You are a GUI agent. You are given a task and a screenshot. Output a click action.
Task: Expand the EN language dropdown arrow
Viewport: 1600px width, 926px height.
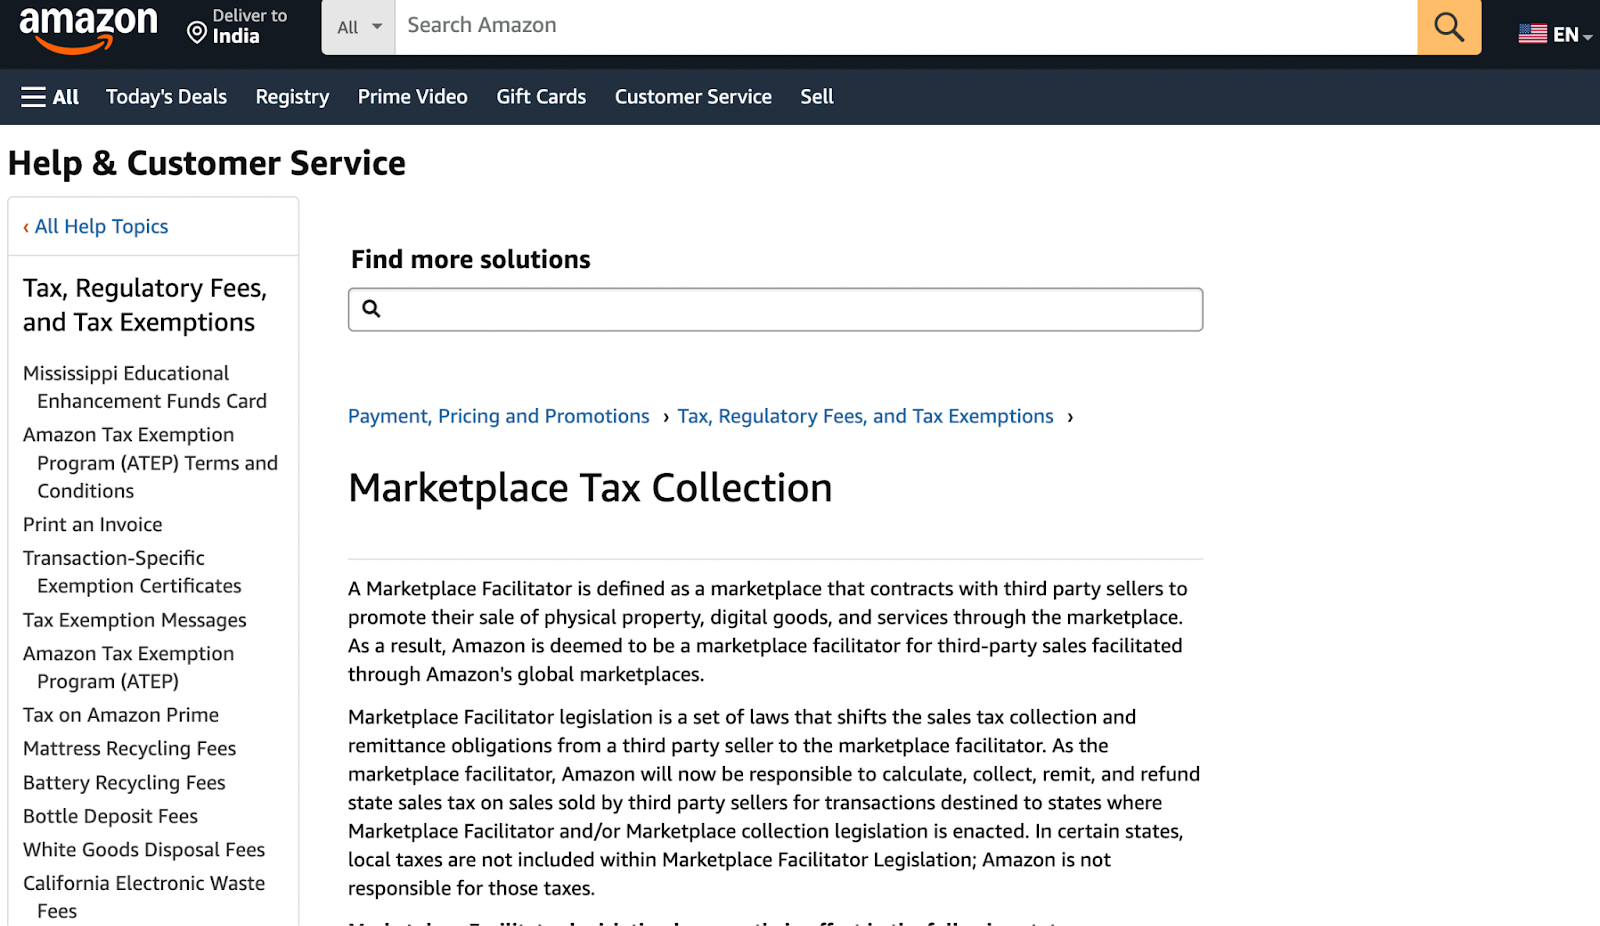click(1588, 37)
